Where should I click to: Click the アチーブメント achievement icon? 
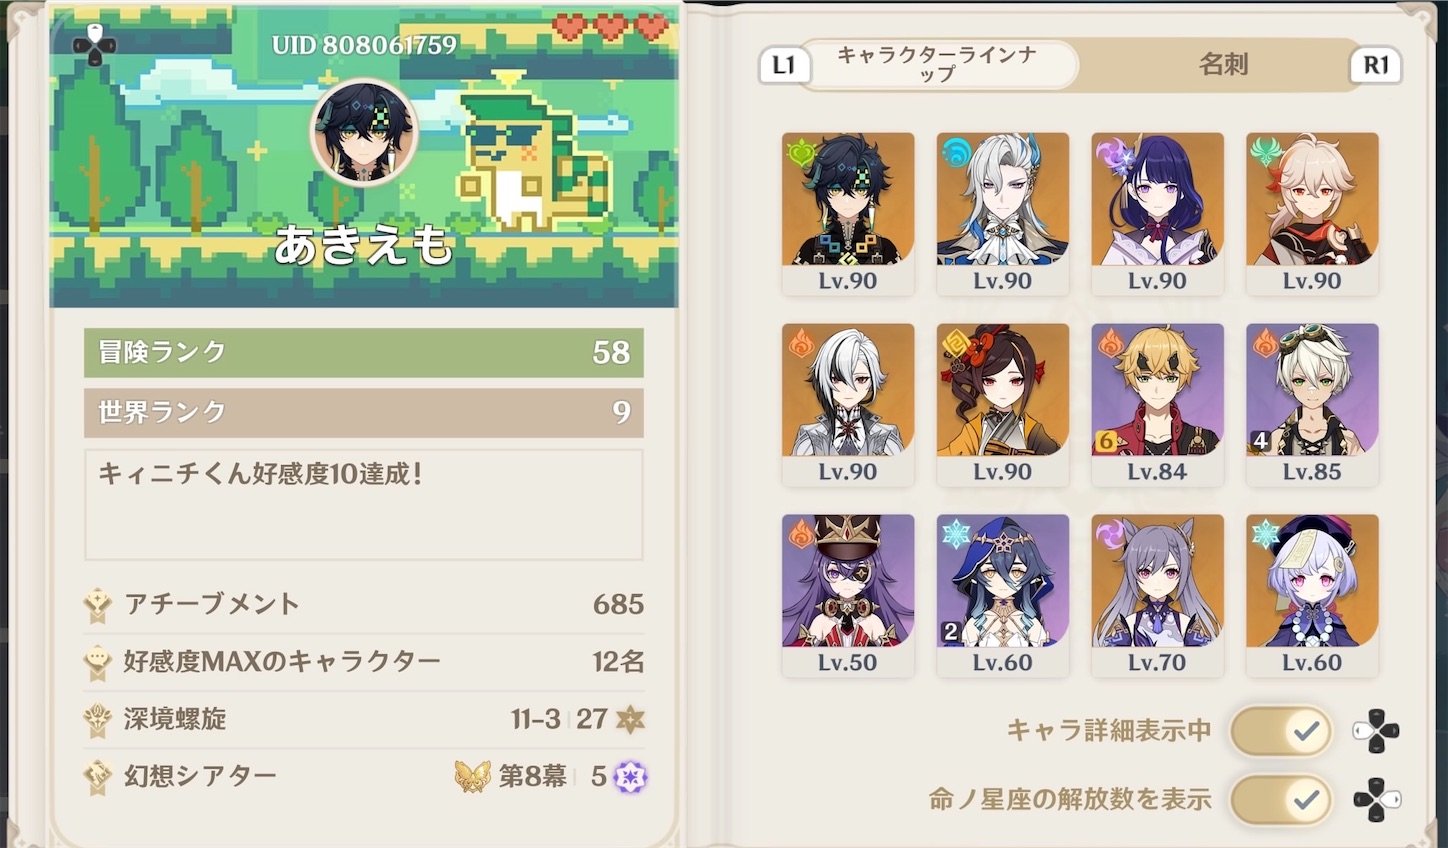click(x=98, y=604)
